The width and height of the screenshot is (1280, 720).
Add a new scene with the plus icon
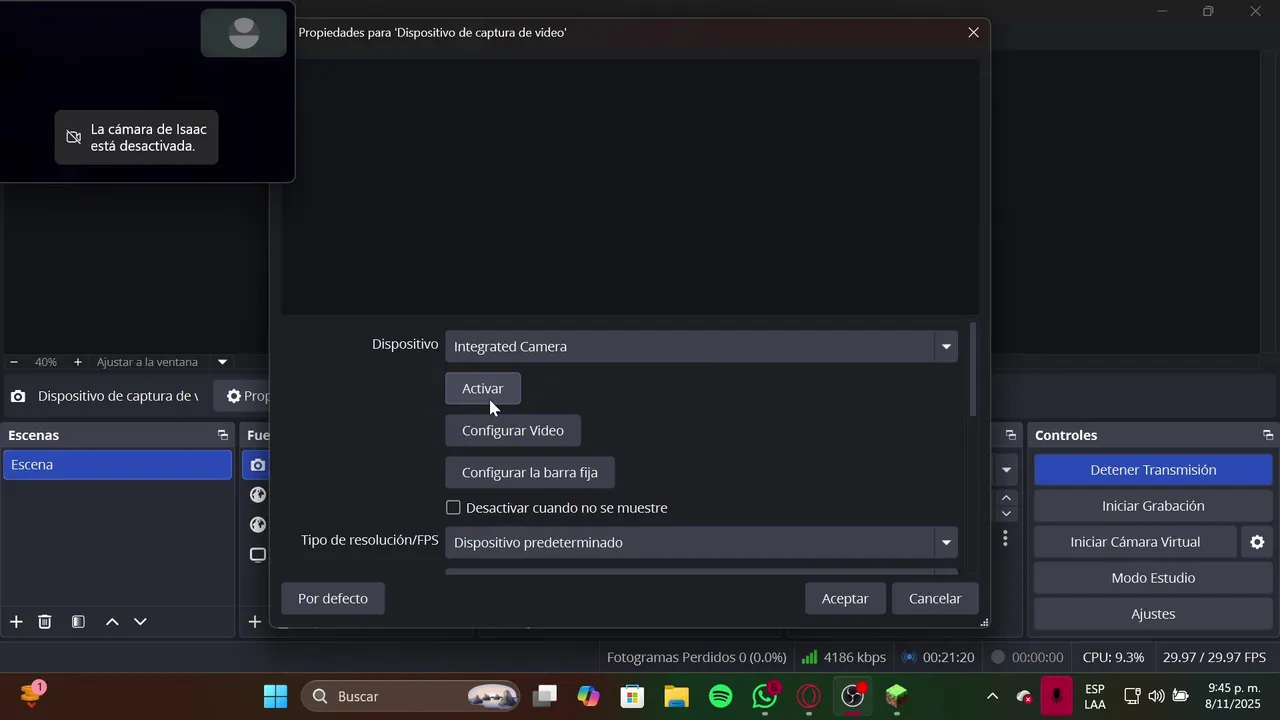tap(16, 622)
